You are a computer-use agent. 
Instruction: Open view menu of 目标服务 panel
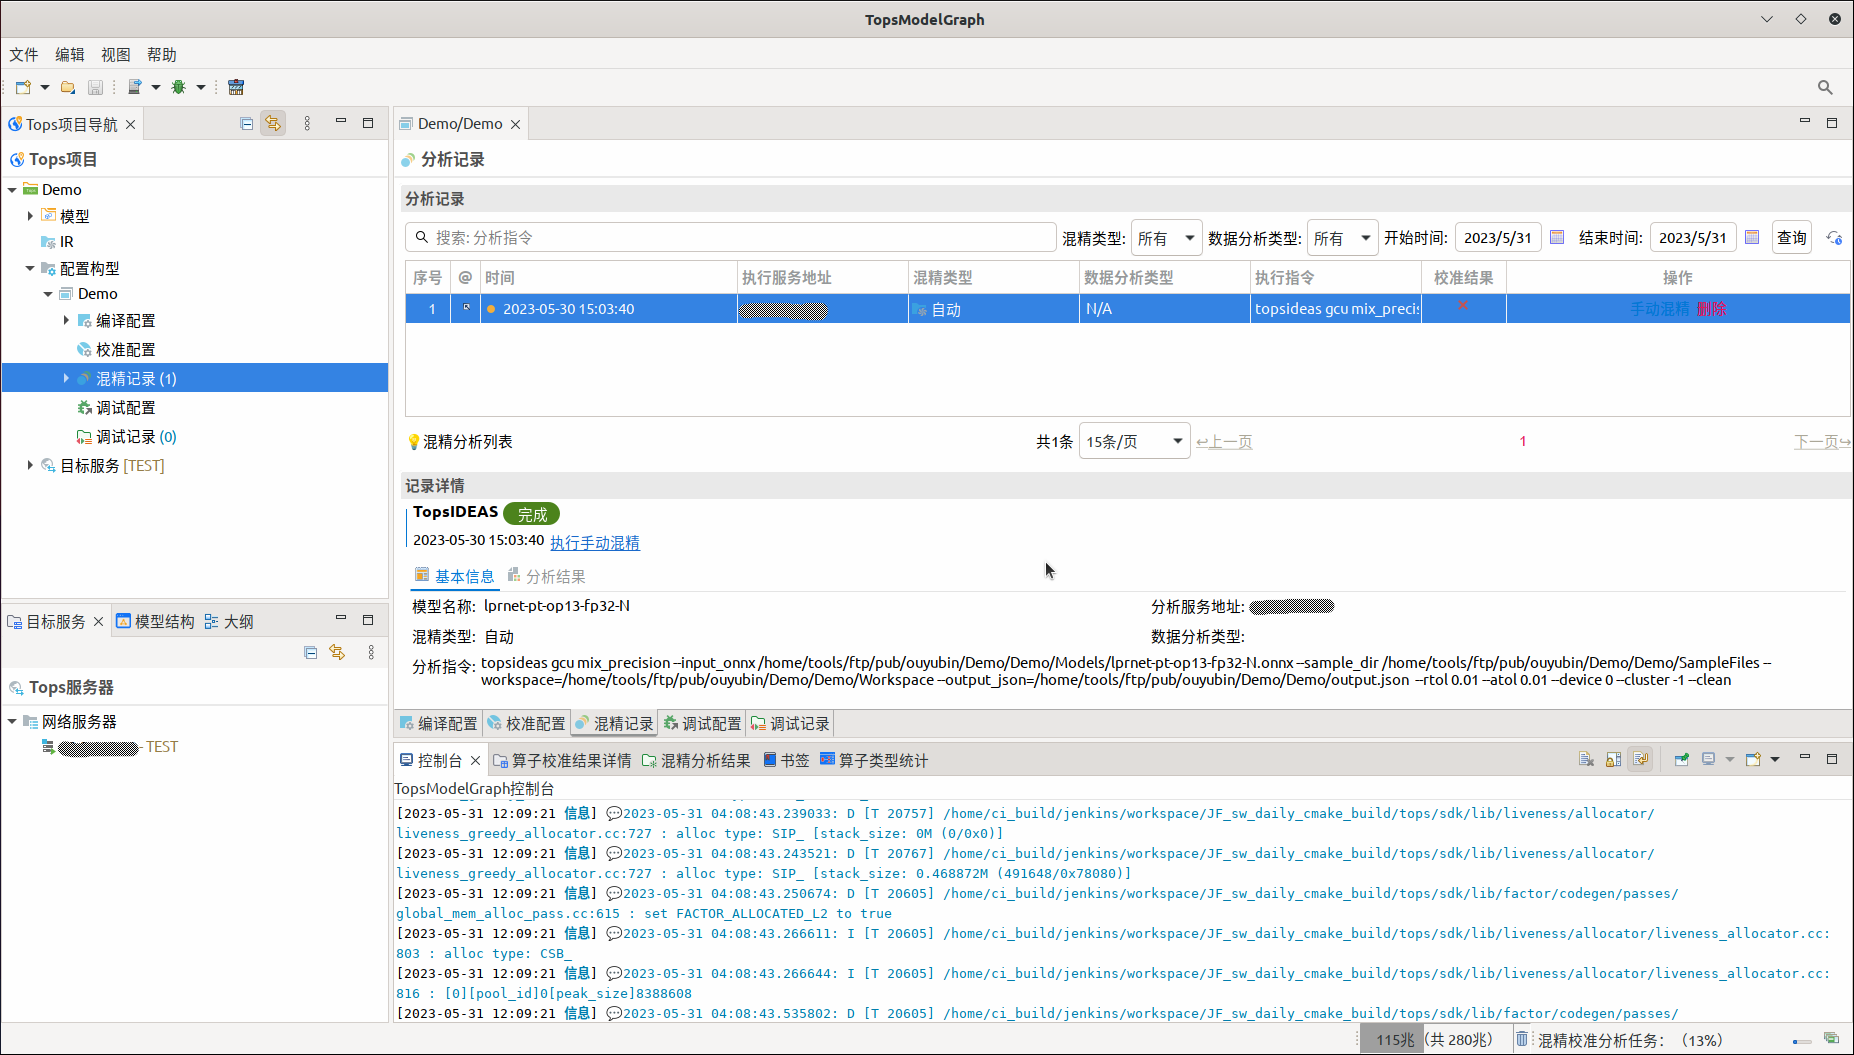coord(371,652)
